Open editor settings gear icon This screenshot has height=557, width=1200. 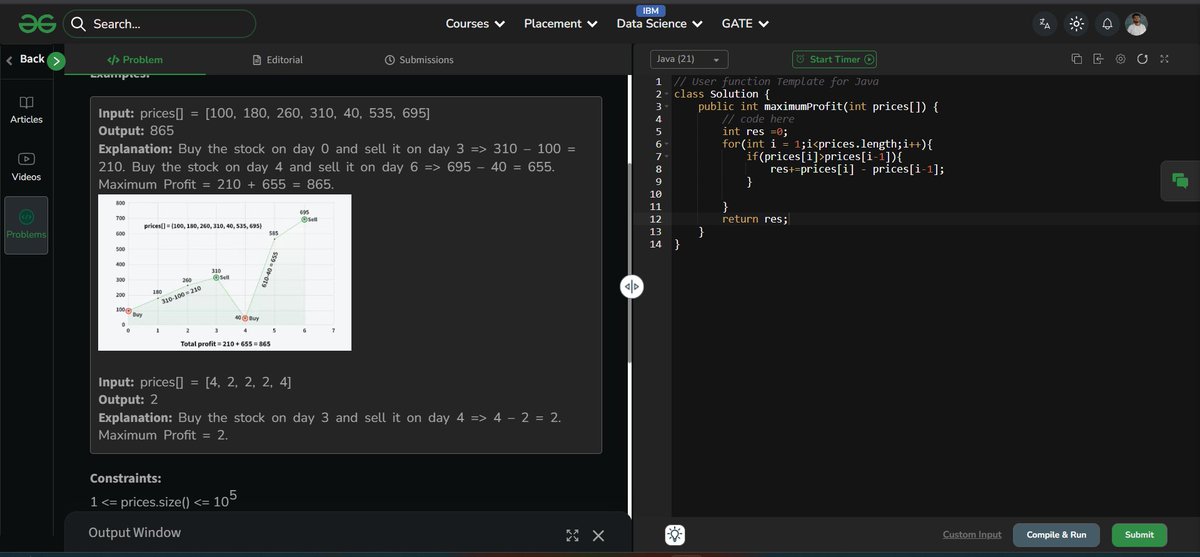(x=1120, y=59)
